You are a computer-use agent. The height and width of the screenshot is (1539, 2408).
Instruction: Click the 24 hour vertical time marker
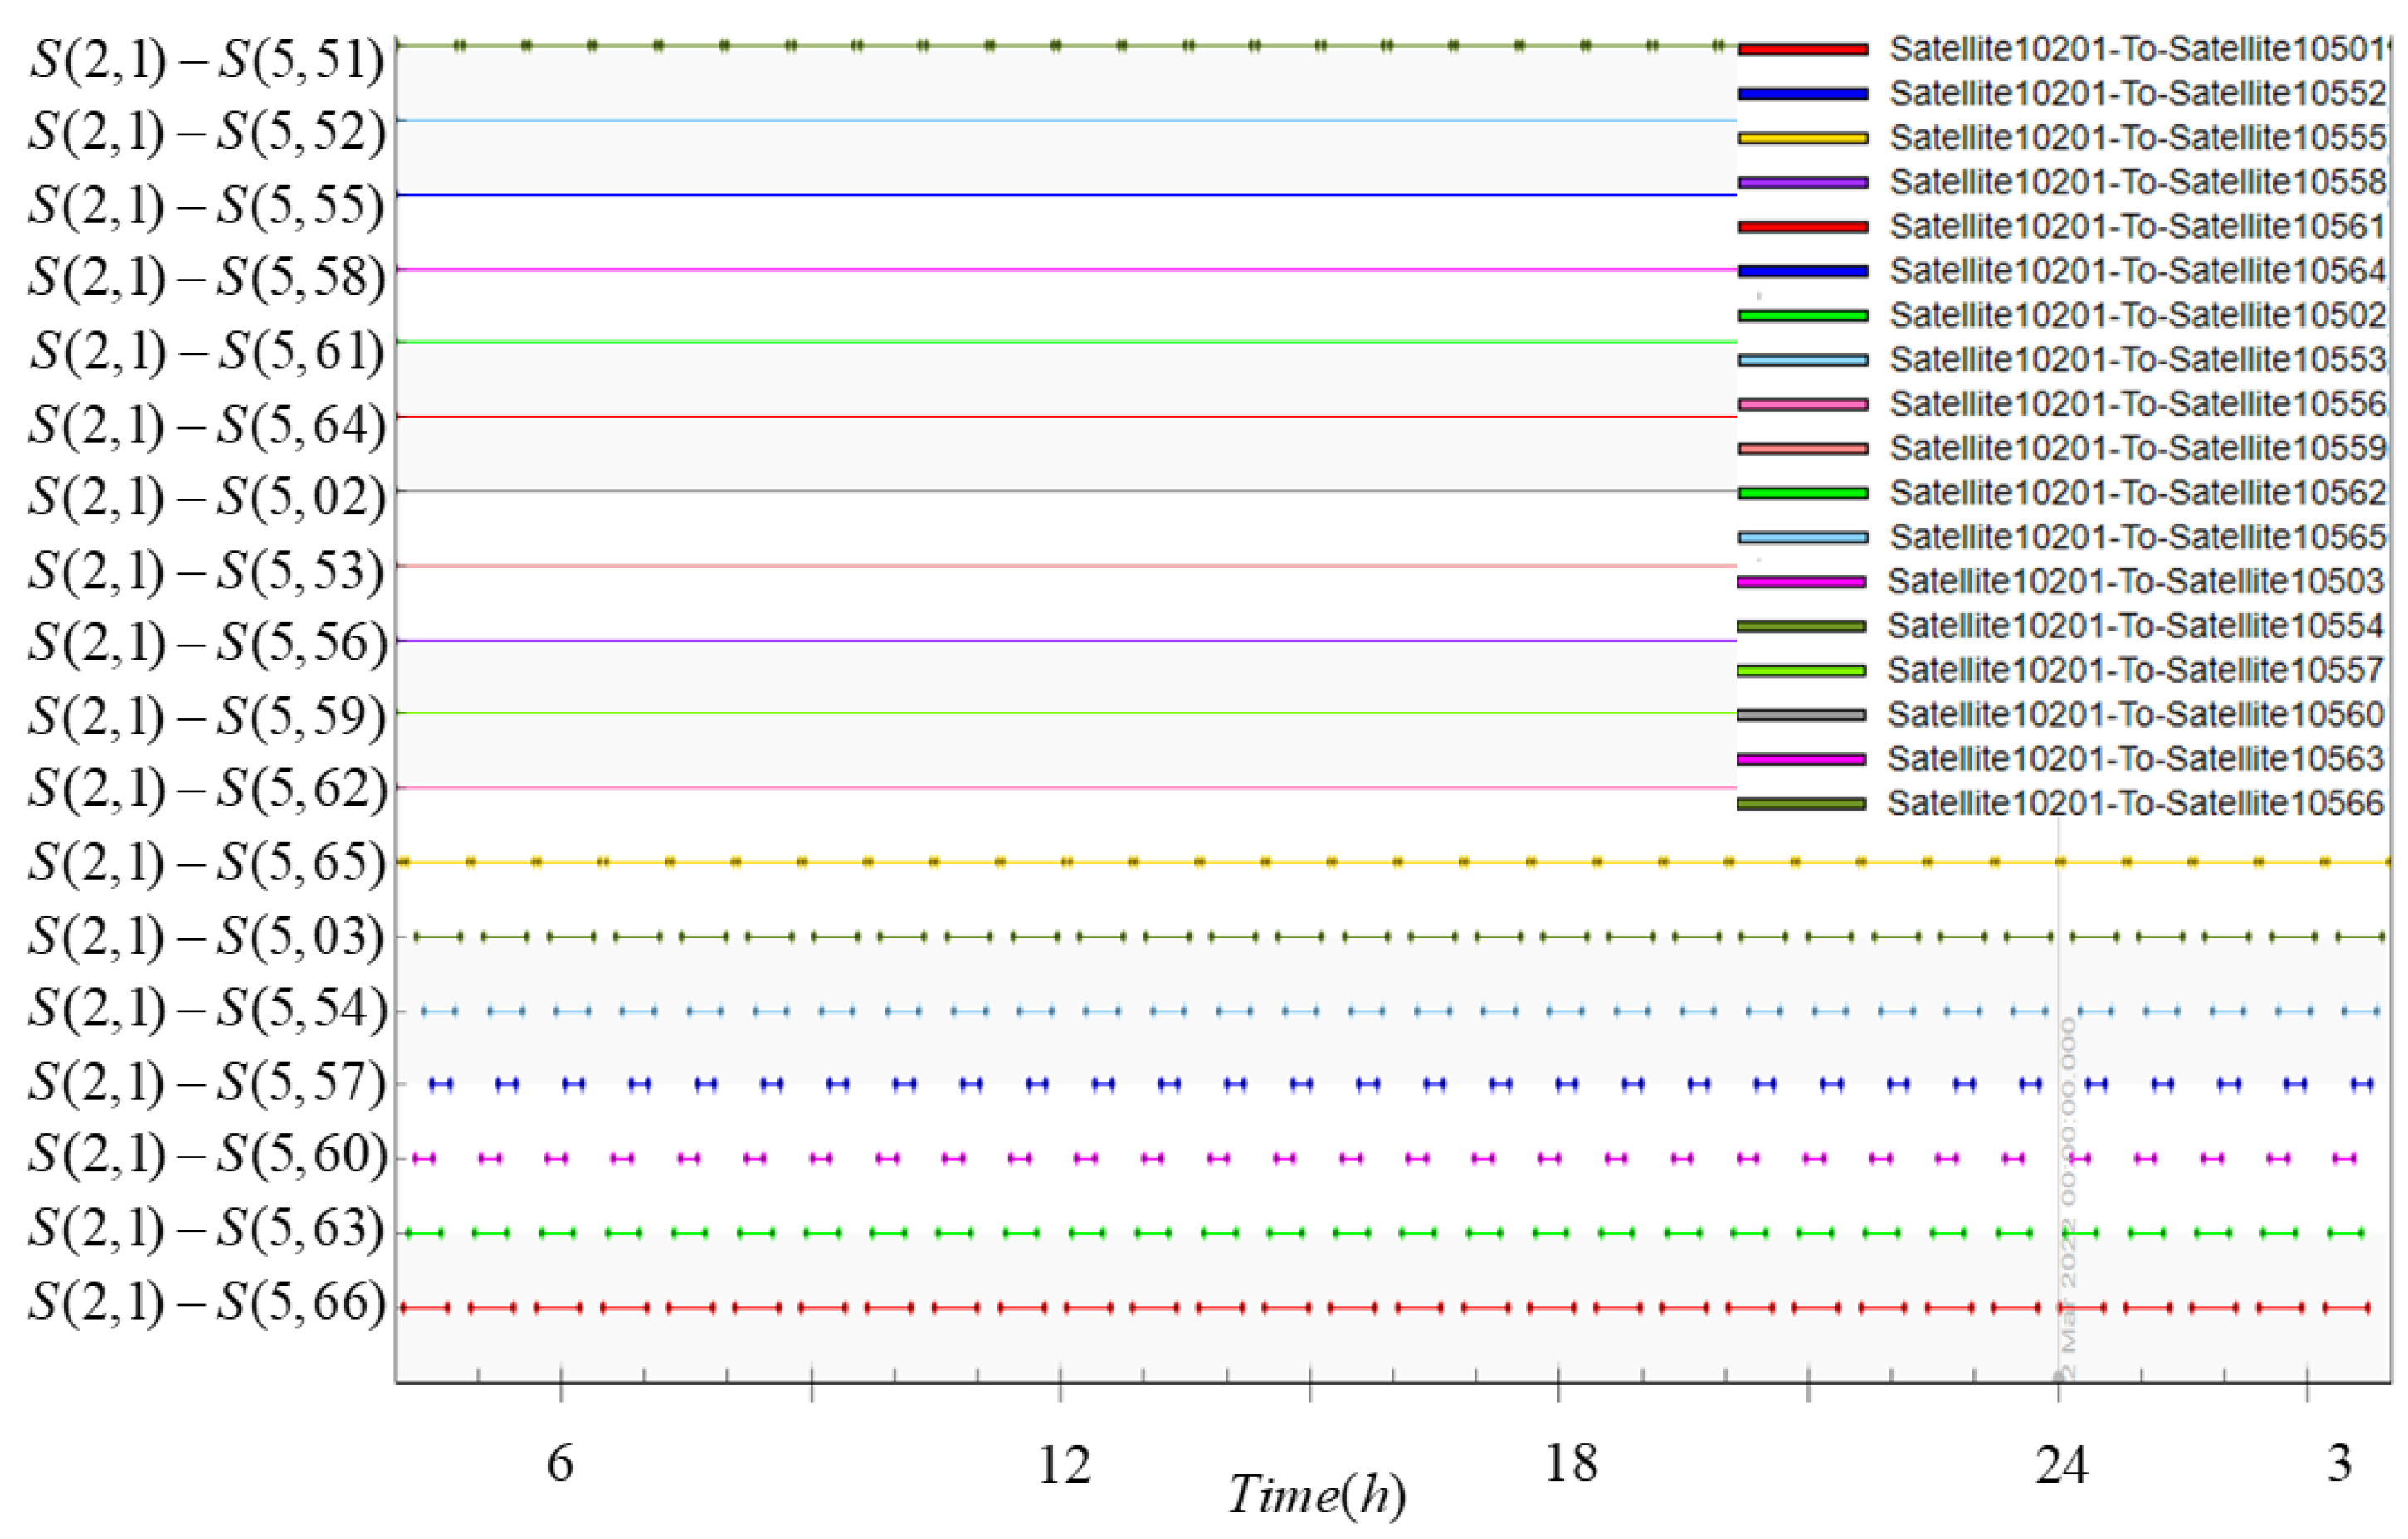2058,1100
